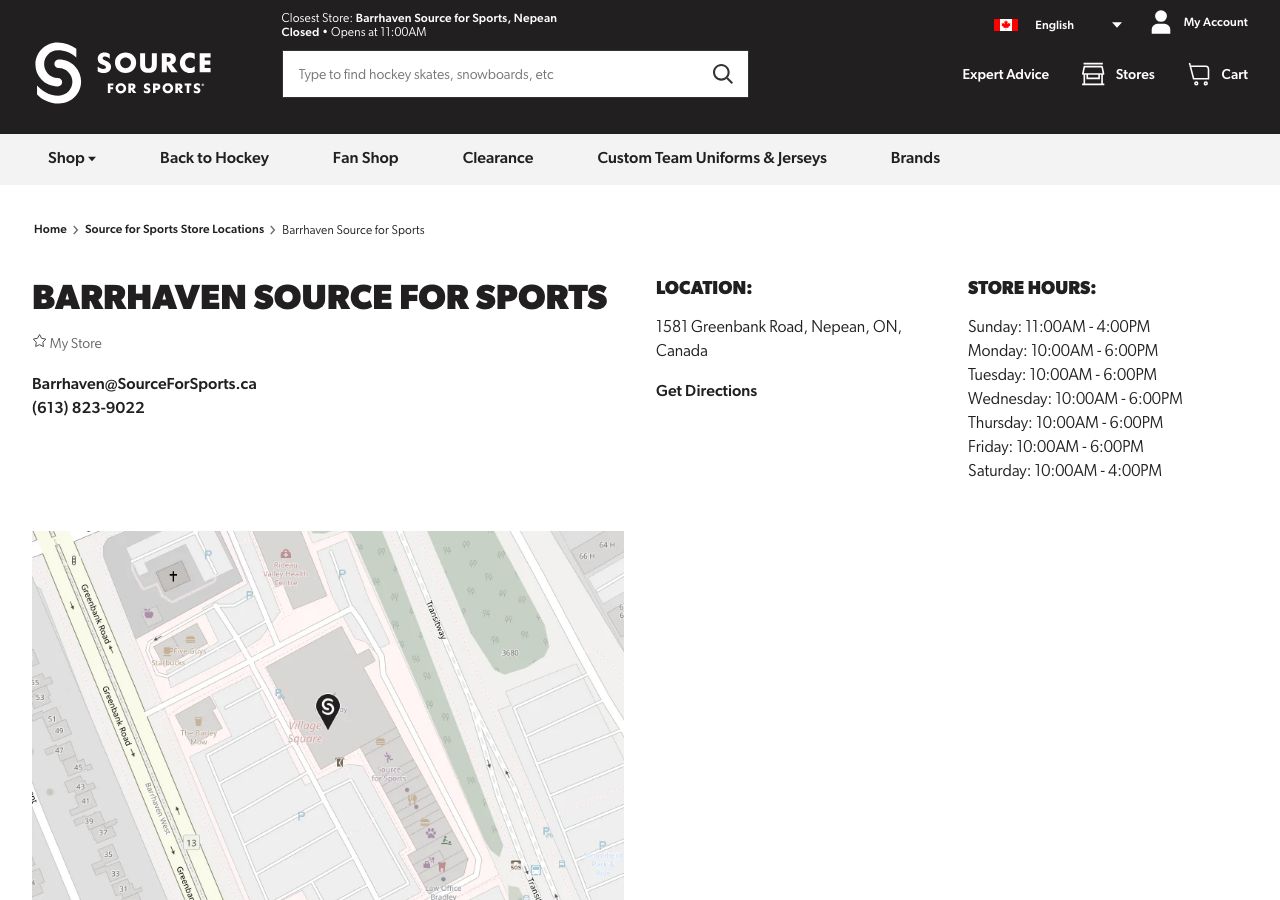Click the Stores storefront icon
This screenshot has width=1280, height=900.
tap(1093, 74)
